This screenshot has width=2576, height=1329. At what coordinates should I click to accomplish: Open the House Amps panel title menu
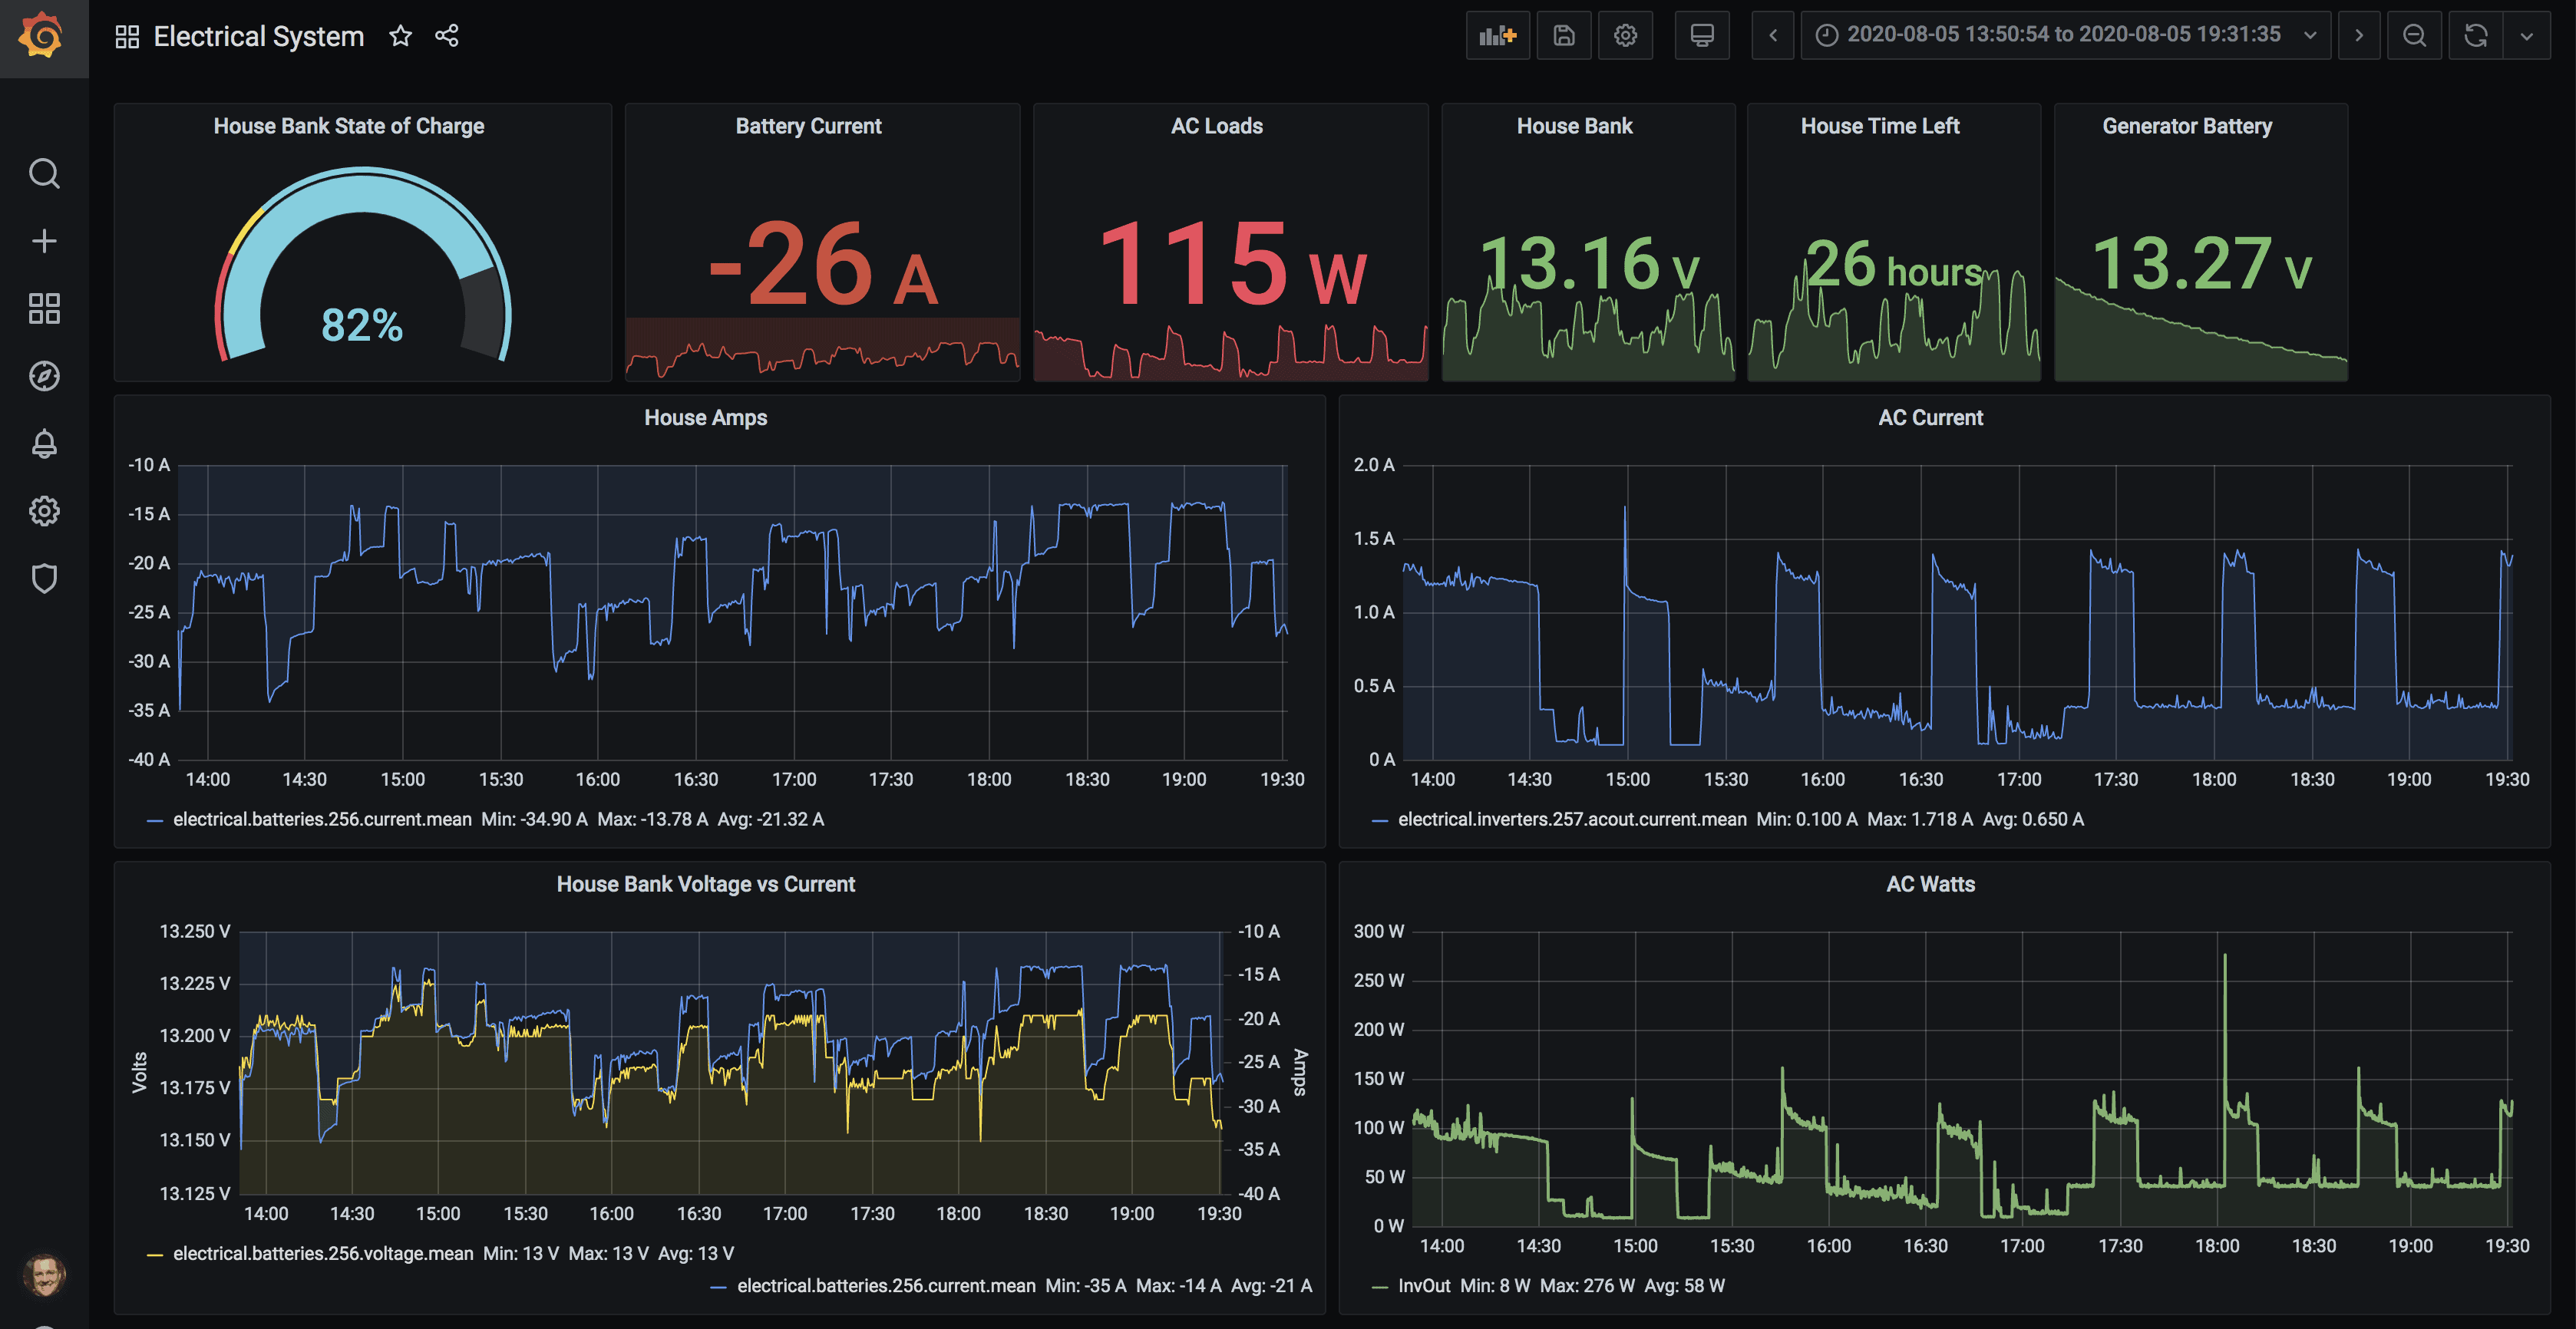click(x=705, y=418)
